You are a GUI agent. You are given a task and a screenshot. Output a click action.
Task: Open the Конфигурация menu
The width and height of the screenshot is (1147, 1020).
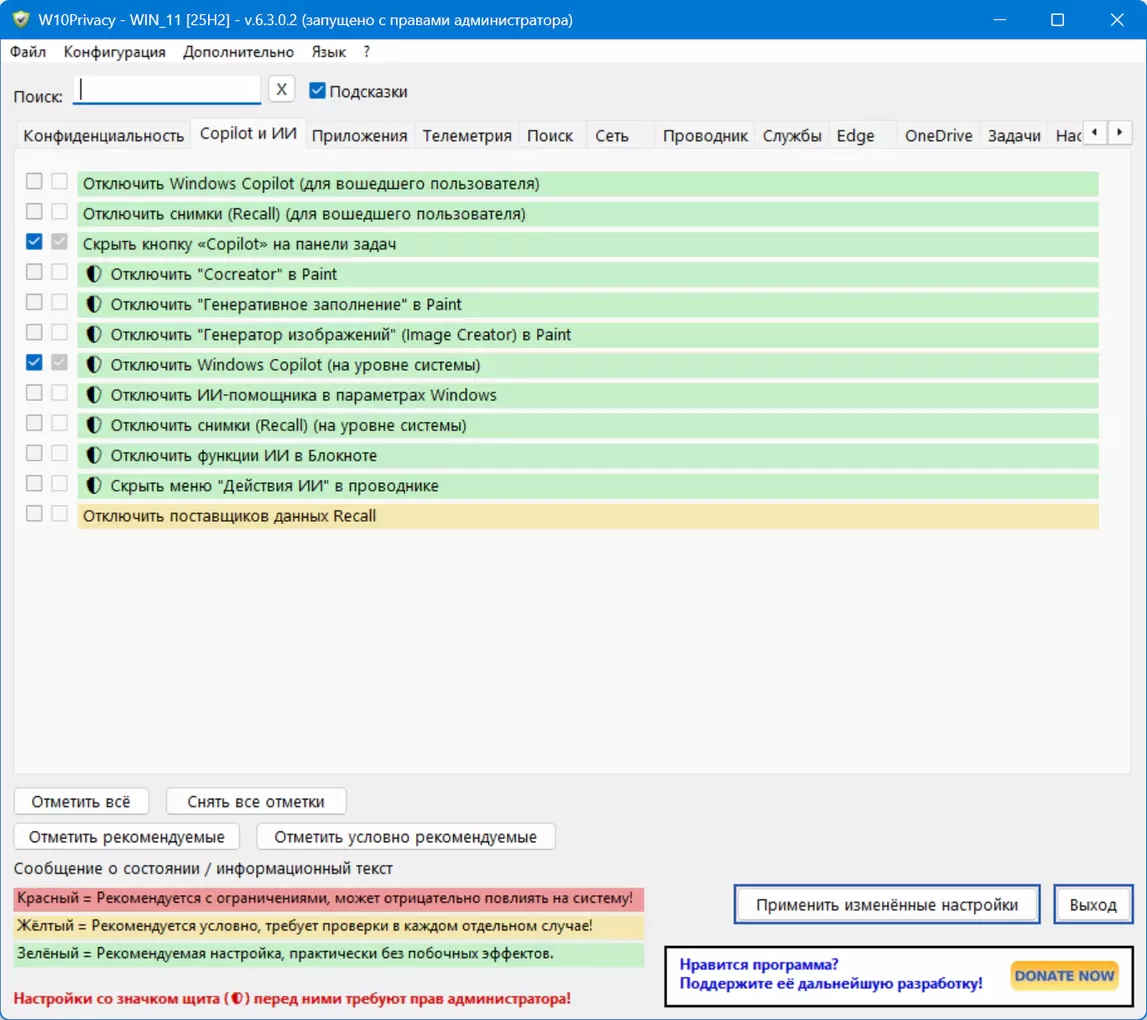tap(115, 52)
